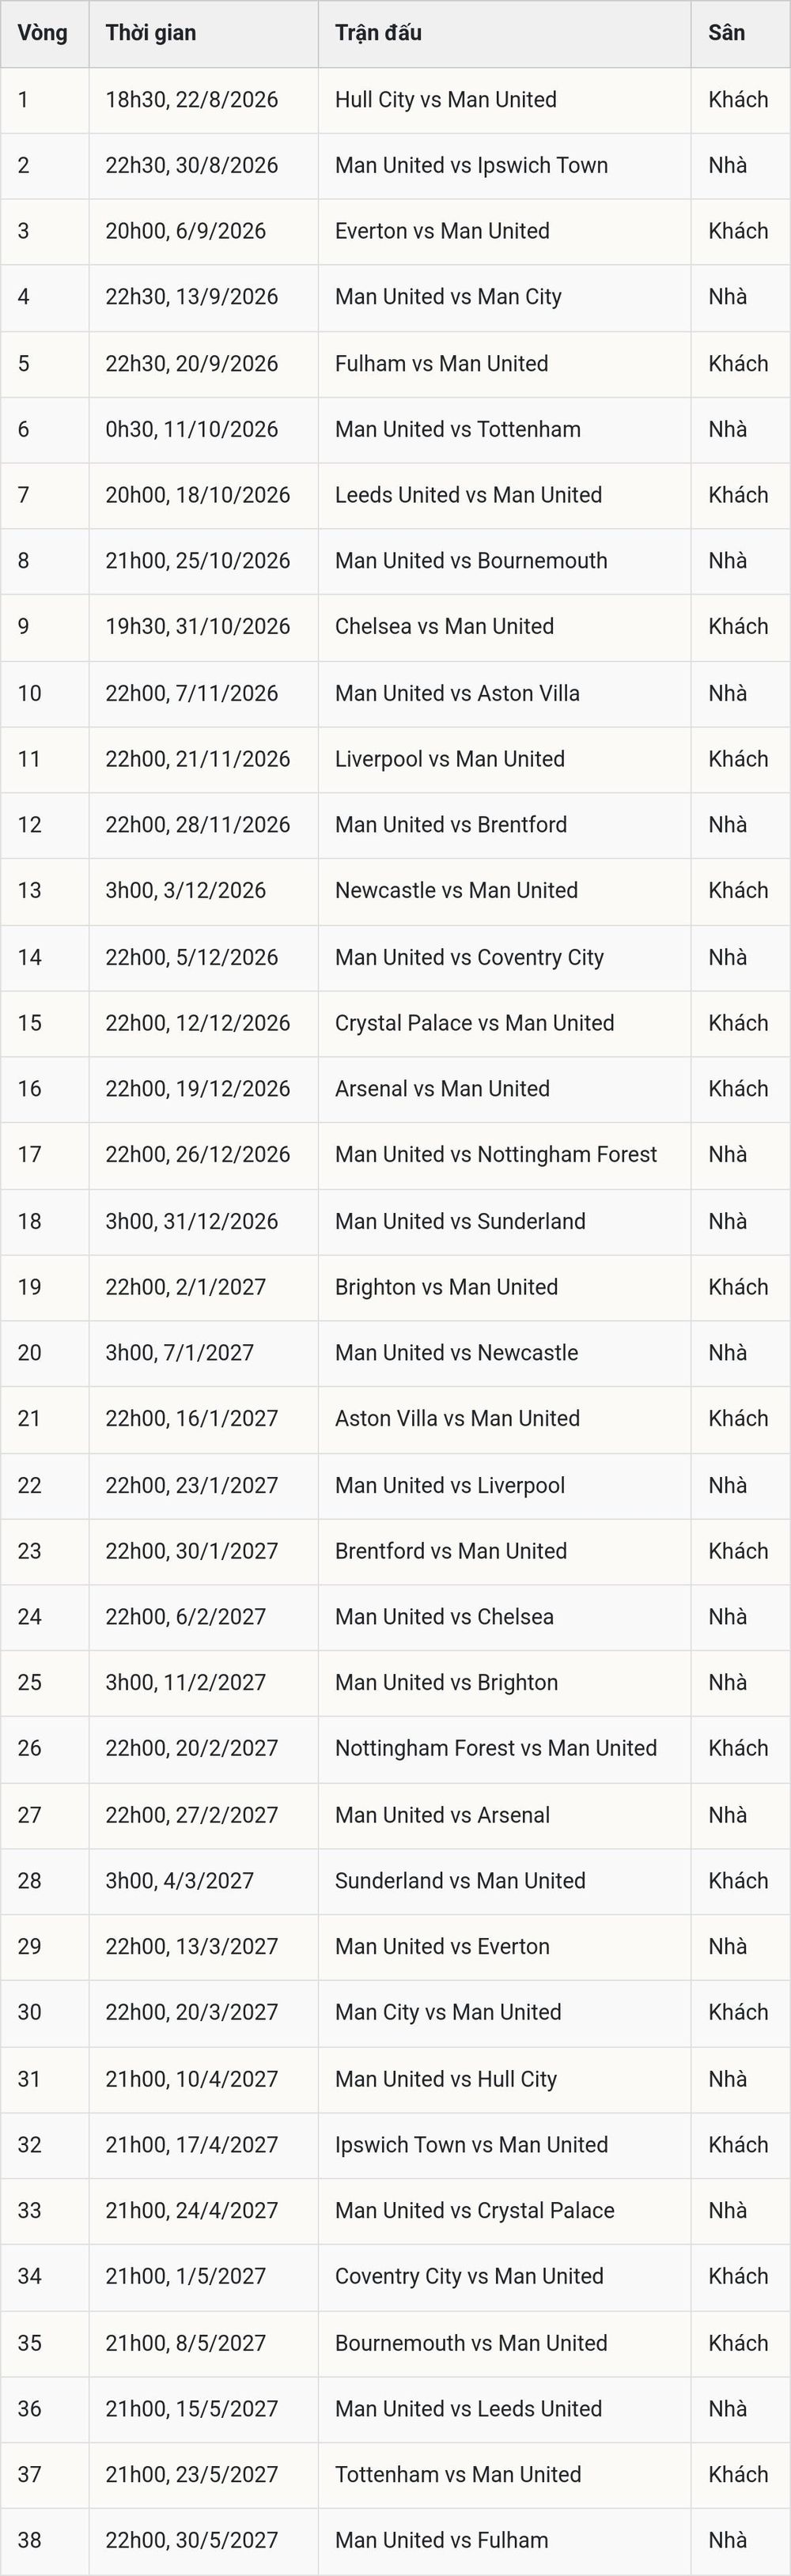The height and width of the screenshot is (2576, 791).
Task: Select Man United vs Nottingham Forest match
Action: click(496, 1155)
